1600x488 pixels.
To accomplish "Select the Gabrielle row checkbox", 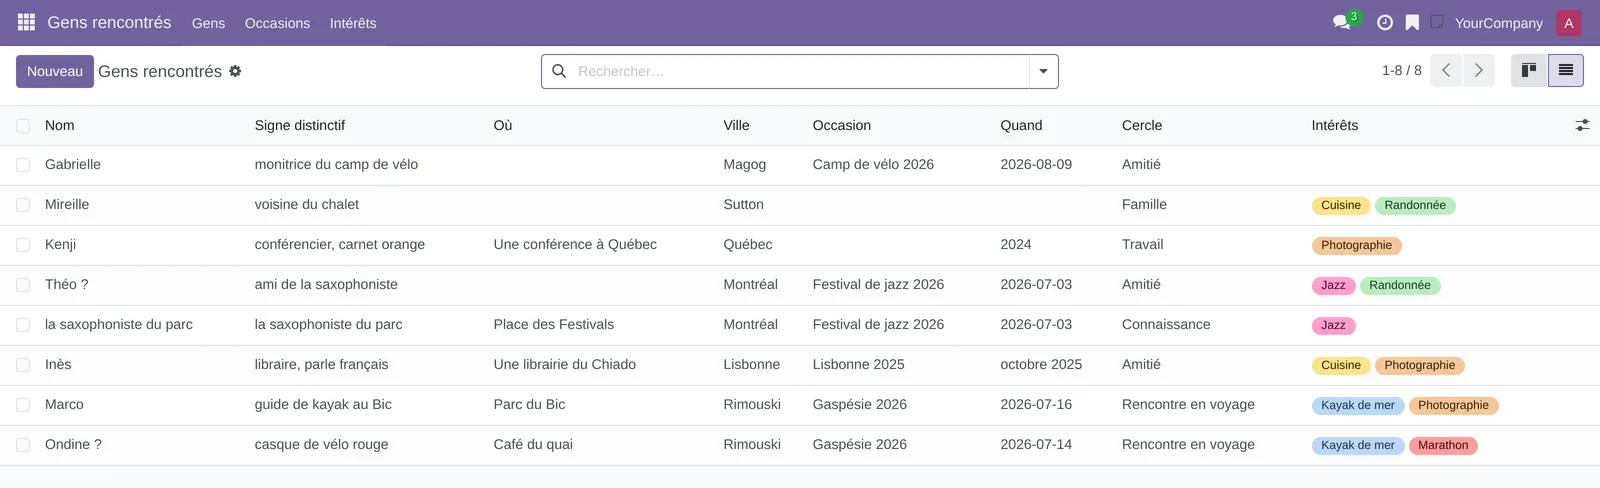I will (23, 165).
